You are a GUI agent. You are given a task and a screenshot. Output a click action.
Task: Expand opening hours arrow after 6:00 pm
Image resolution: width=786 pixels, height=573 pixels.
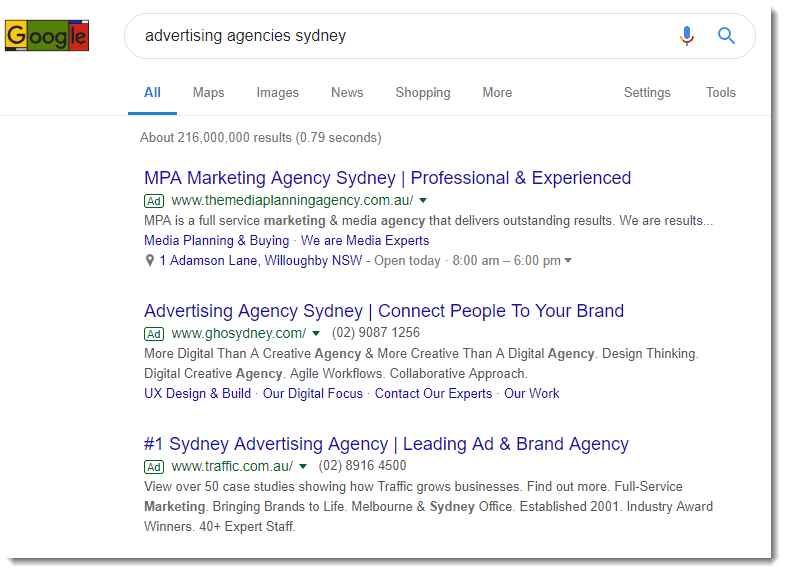click(568, 261)
